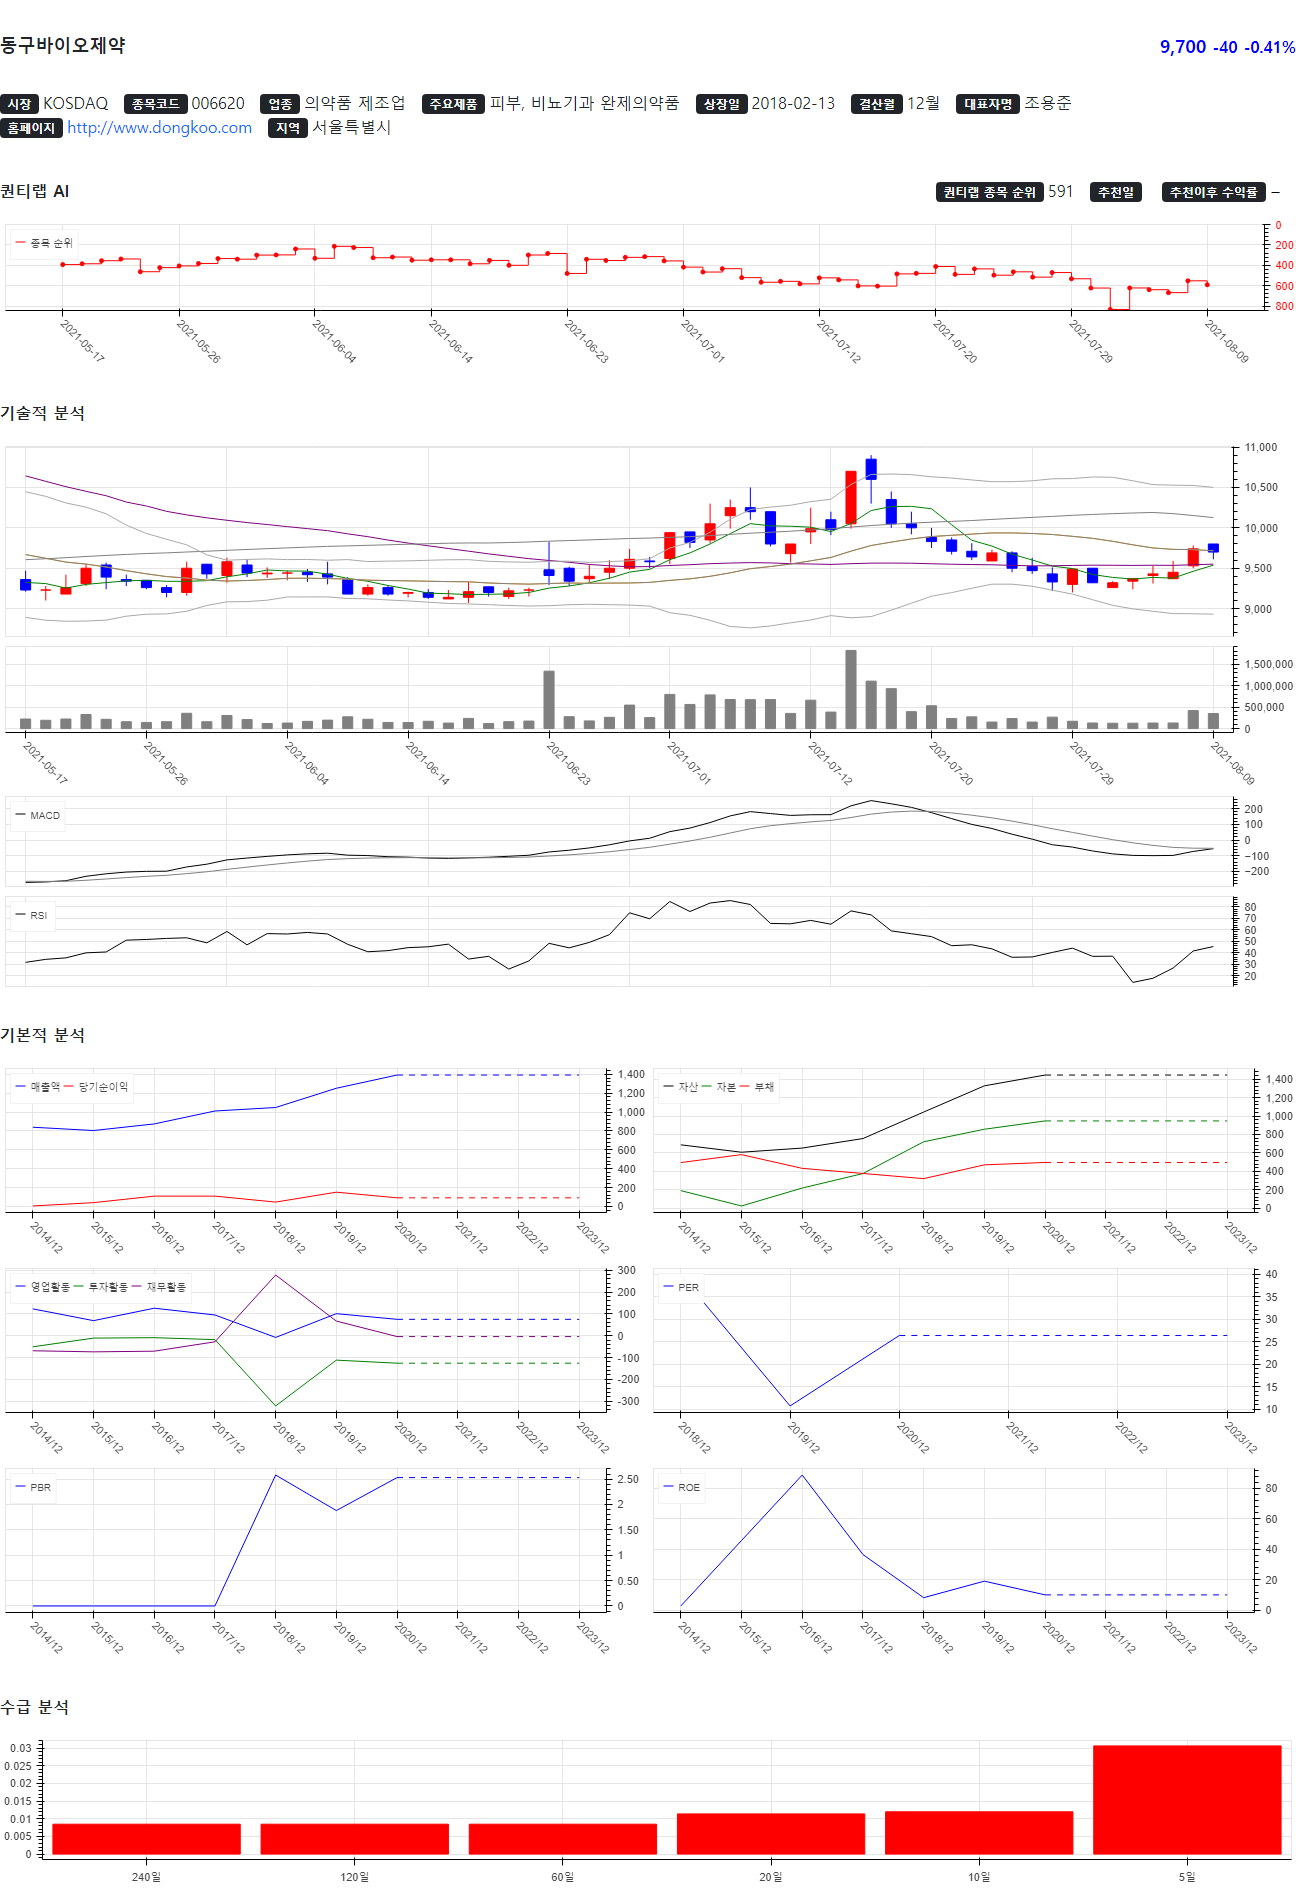Click the PBR peak point at 2018/12
Image resolution: width=1296 pixels, height=1893 pixels.
pos(276,1475)
